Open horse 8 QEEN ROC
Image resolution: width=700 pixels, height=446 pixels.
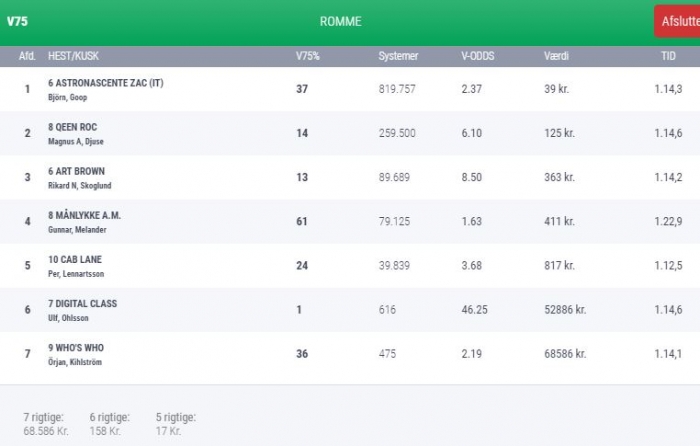(x=72, y=127)
